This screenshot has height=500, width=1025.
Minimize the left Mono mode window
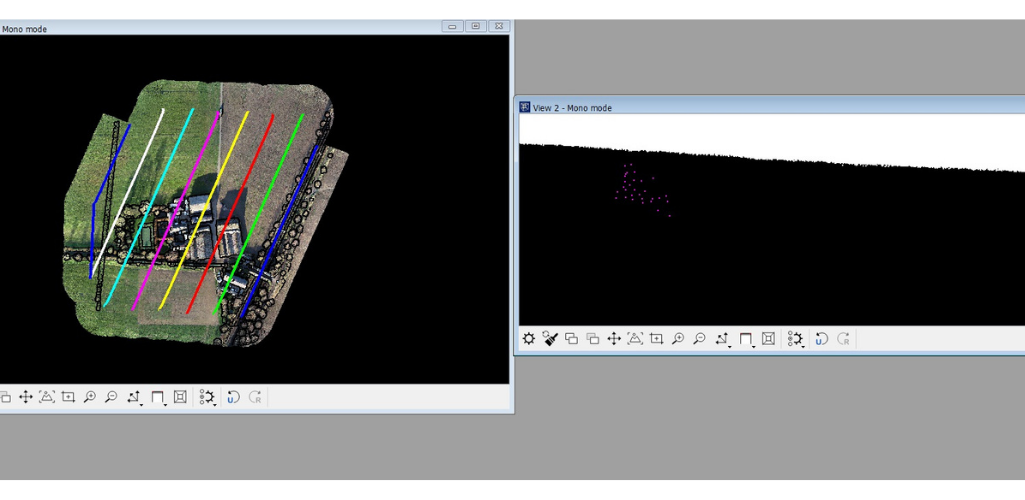(452, 26)
